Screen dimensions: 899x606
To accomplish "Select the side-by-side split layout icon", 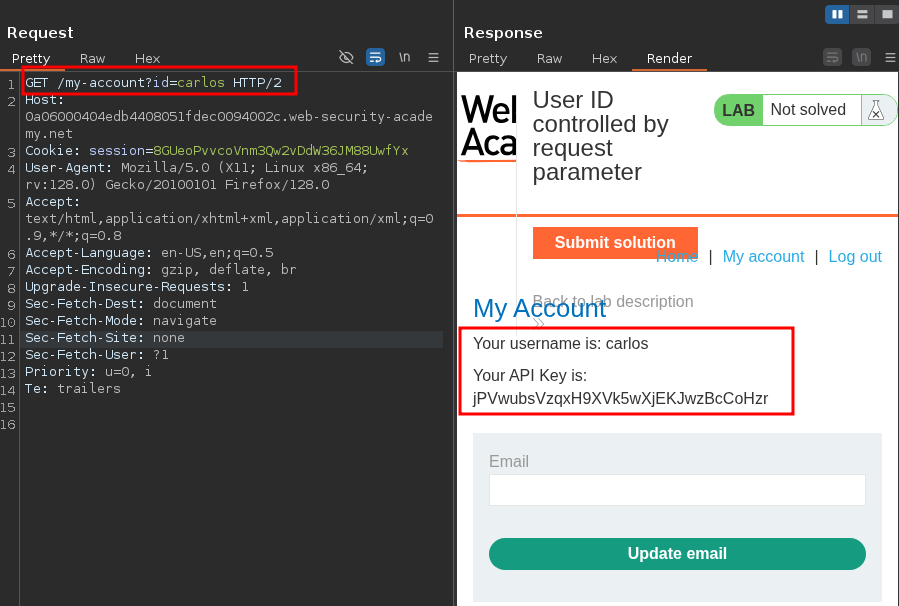I will point(837,14).
